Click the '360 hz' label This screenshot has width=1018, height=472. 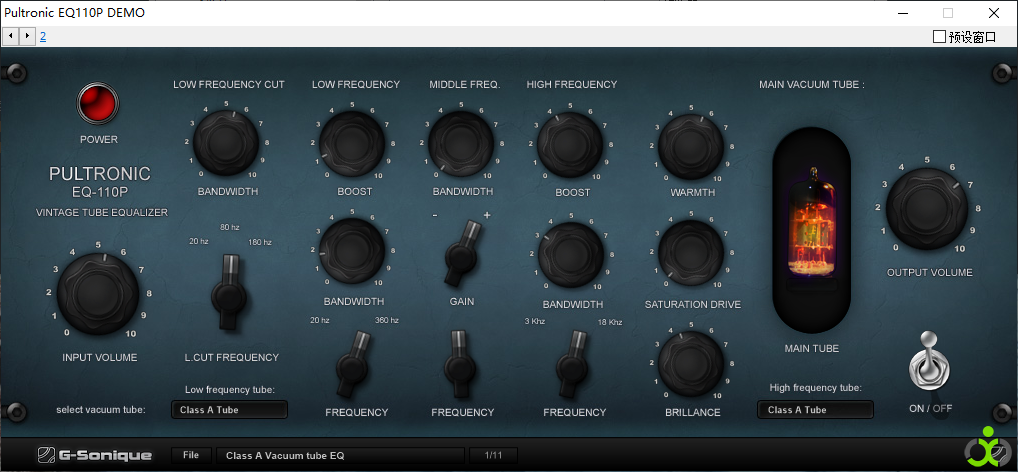(x=386, y=320)
